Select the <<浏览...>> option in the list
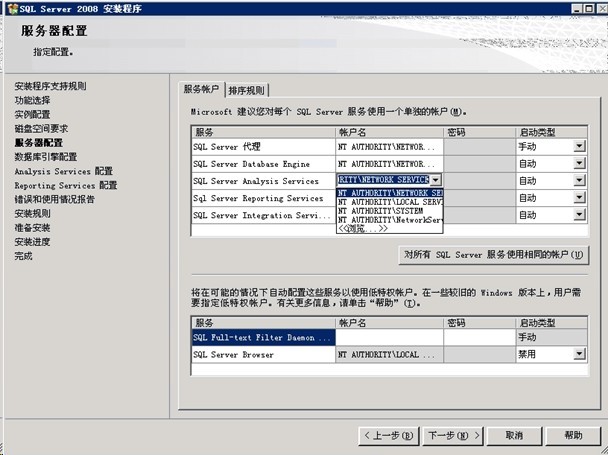 tap(390, 228)
